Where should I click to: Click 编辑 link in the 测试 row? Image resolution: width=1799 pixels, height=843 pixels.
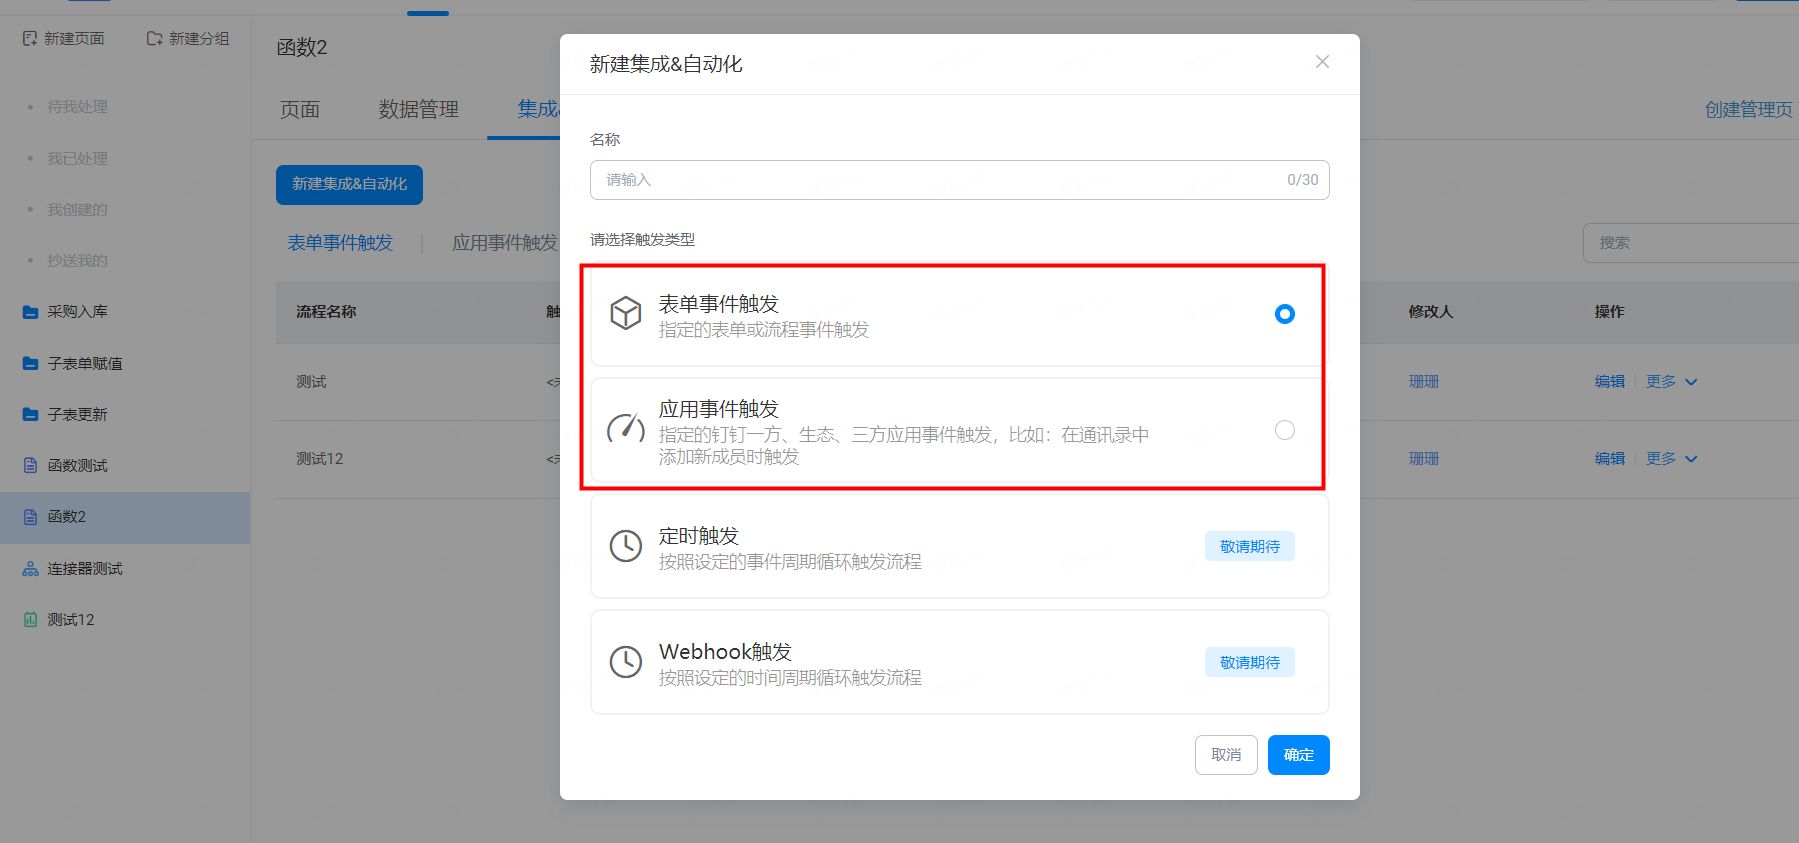click(1609, 382)
